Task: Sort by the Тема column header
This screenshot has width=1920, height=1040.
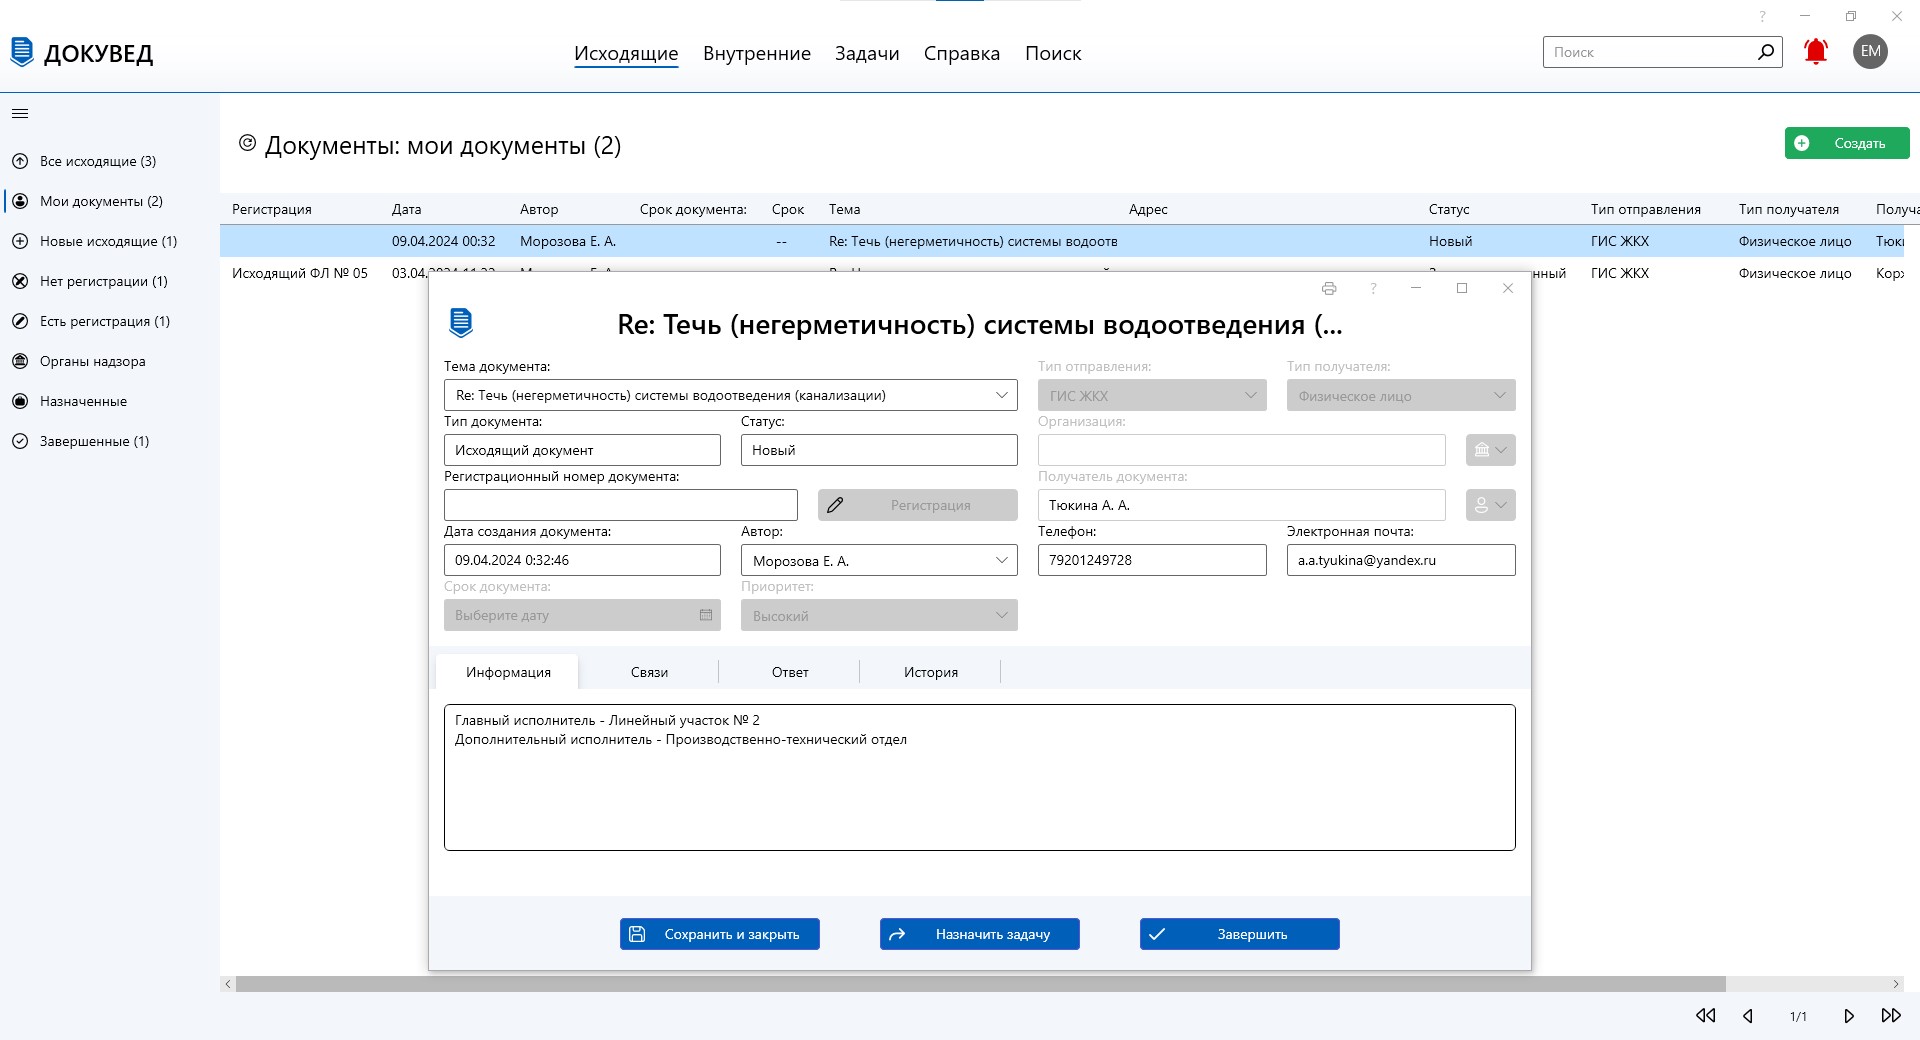Action: coord(845,209)
